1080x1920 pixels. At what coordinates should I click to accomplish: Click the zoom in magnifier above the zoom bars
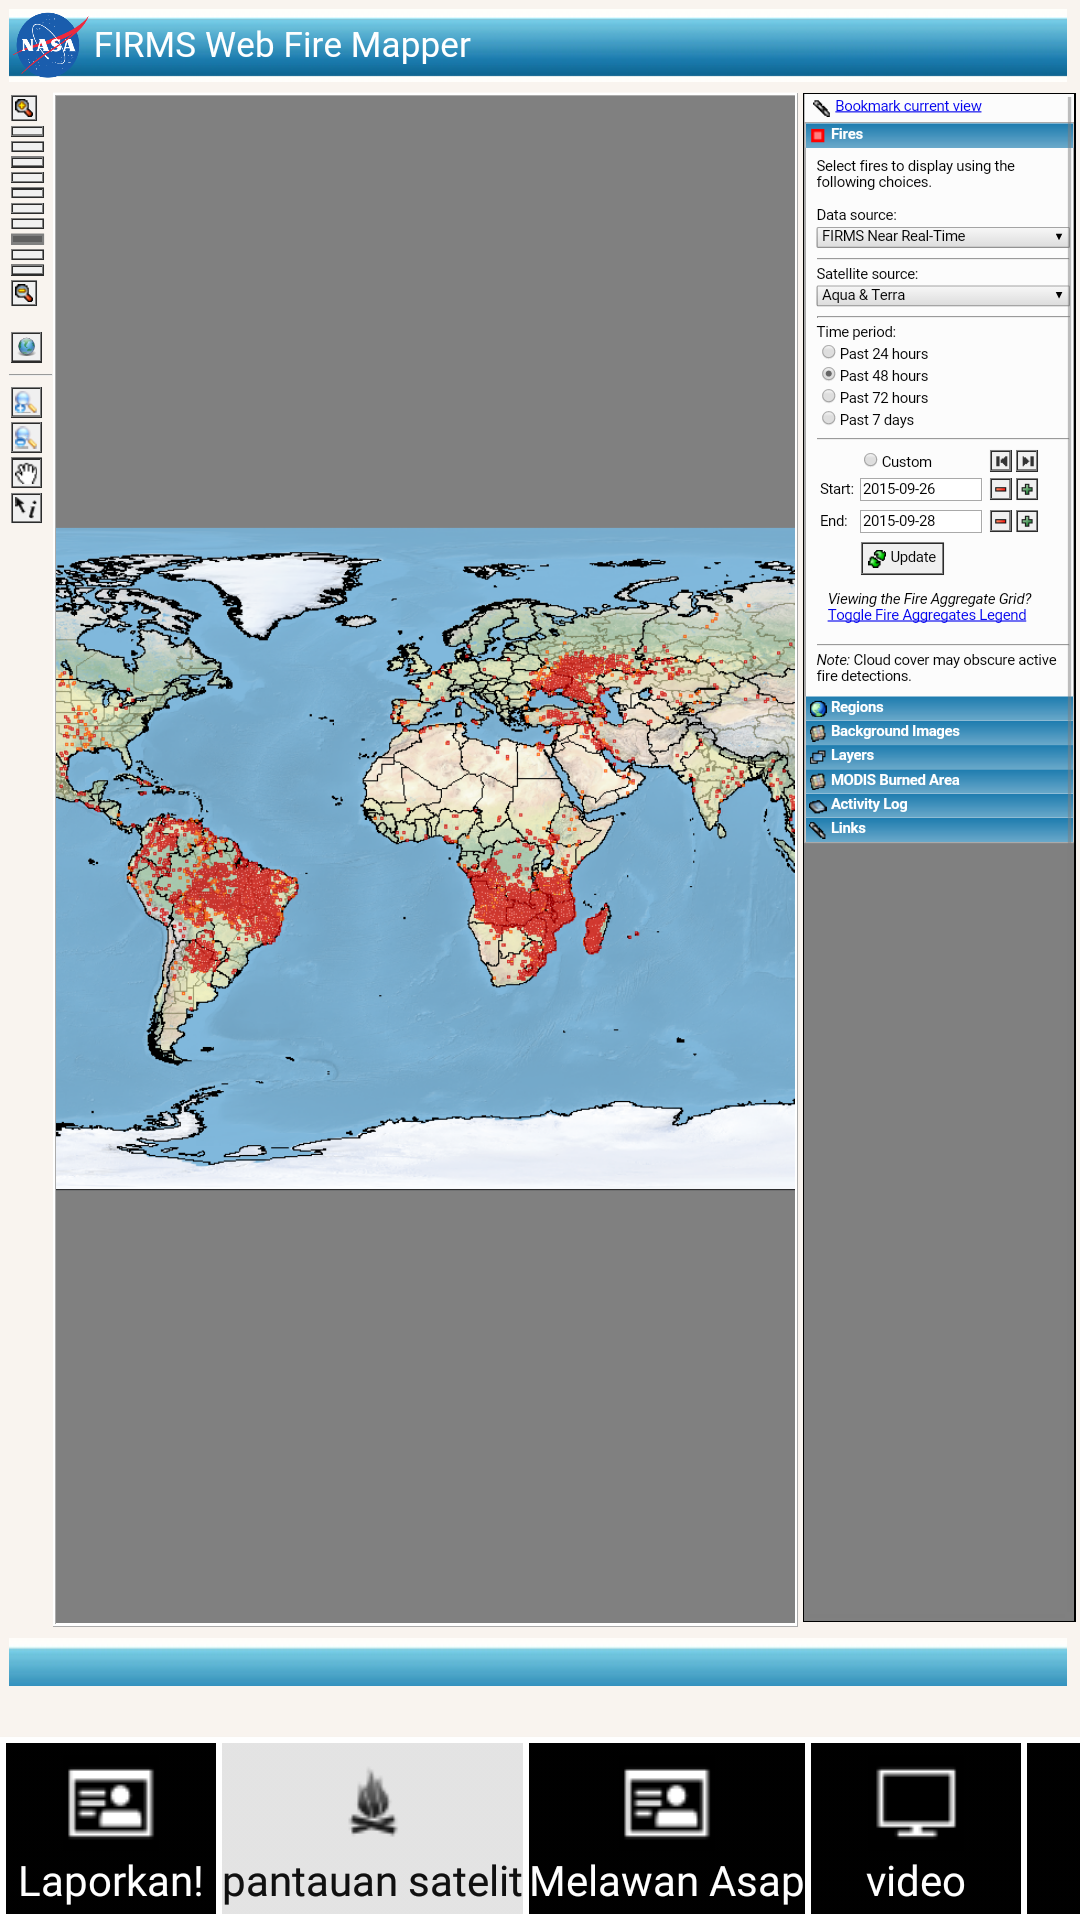(25, 108)
